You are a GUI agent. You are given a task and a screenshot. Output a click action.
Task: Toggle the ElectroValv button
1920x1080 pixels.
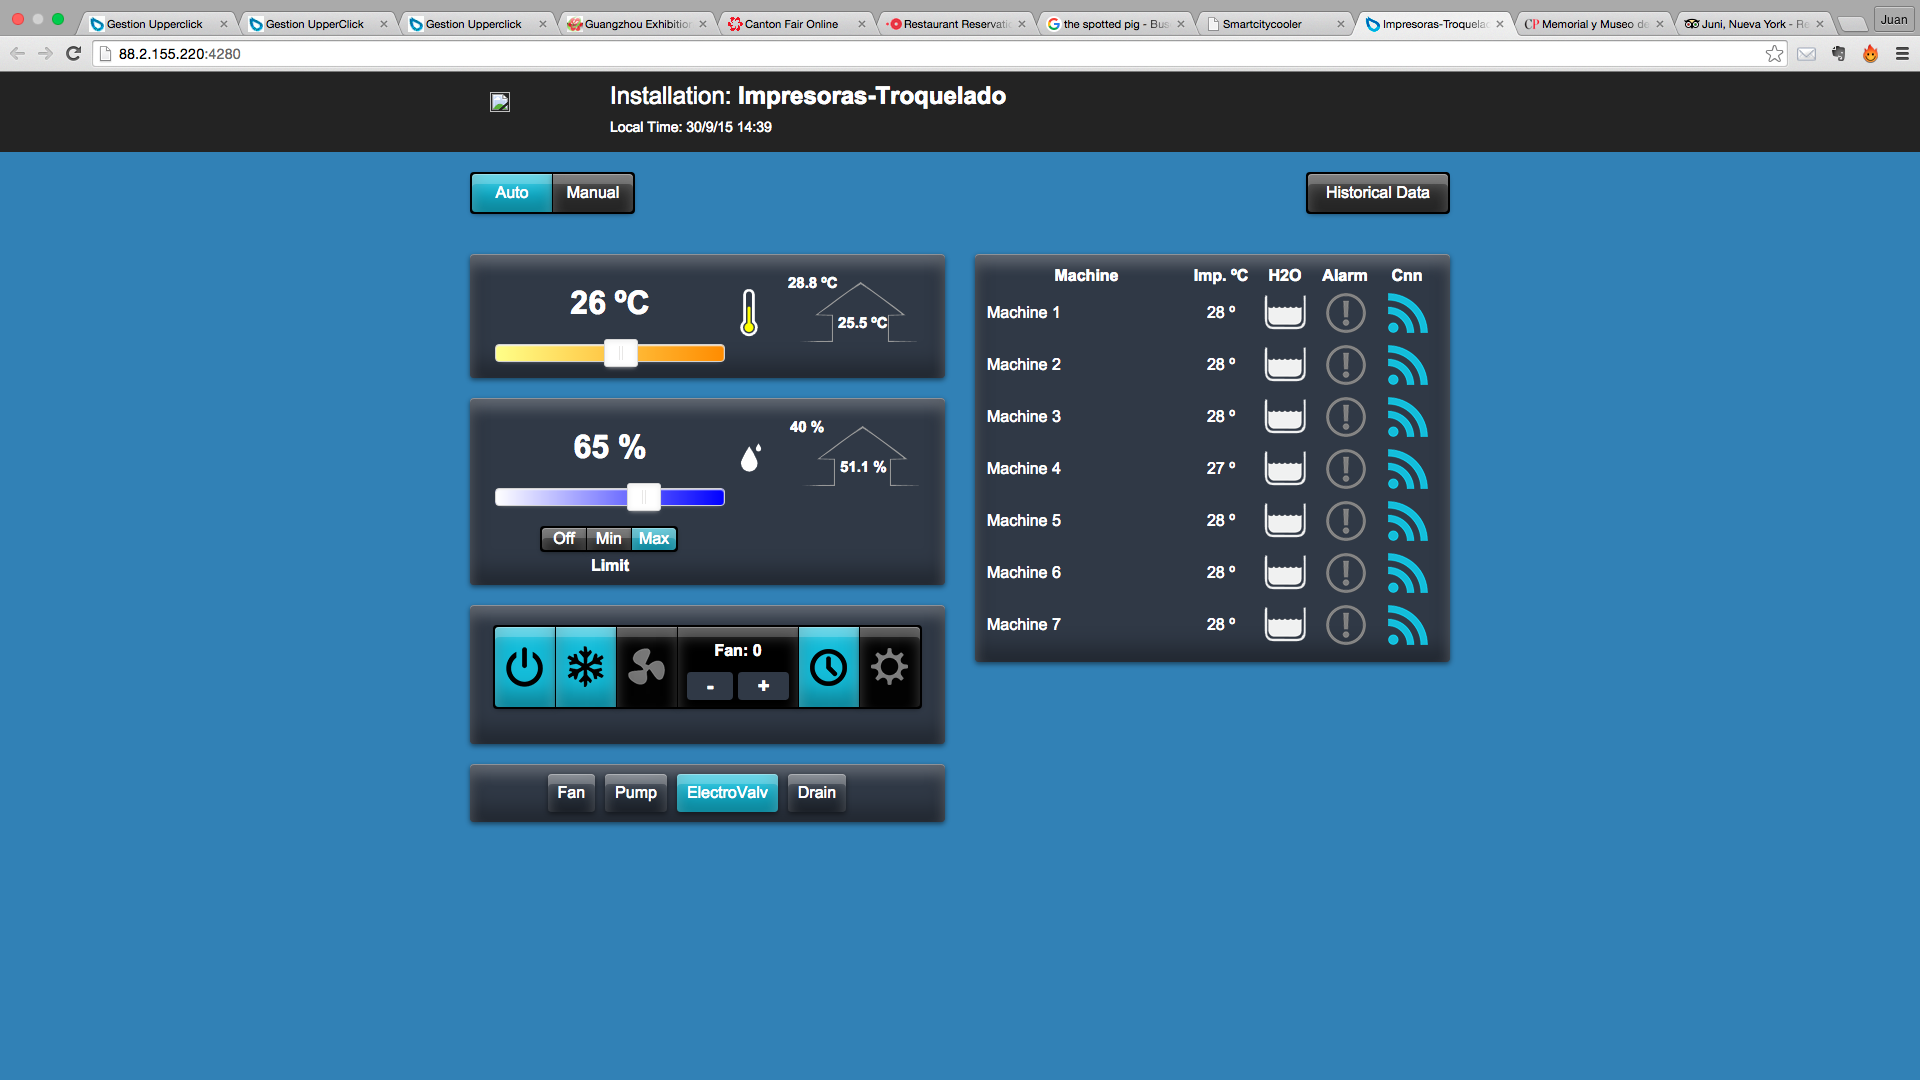click(727, 793)
